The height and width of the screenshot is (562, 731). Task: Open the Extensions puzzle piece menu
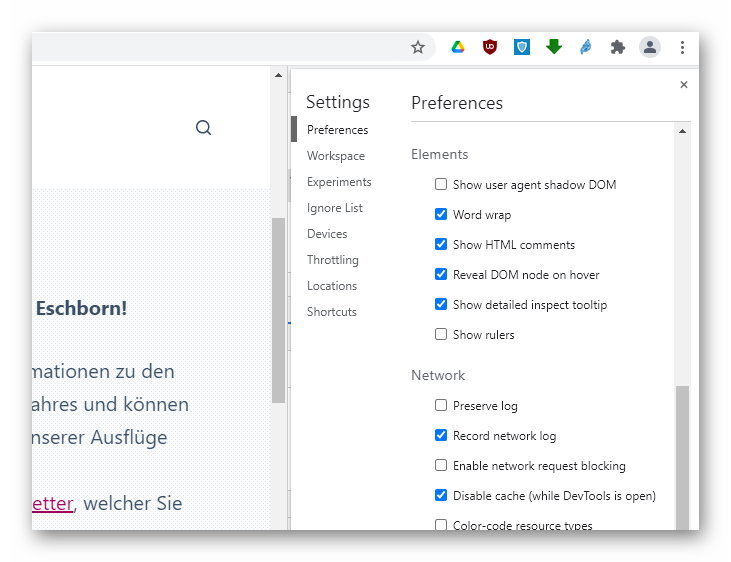[618, 47]
